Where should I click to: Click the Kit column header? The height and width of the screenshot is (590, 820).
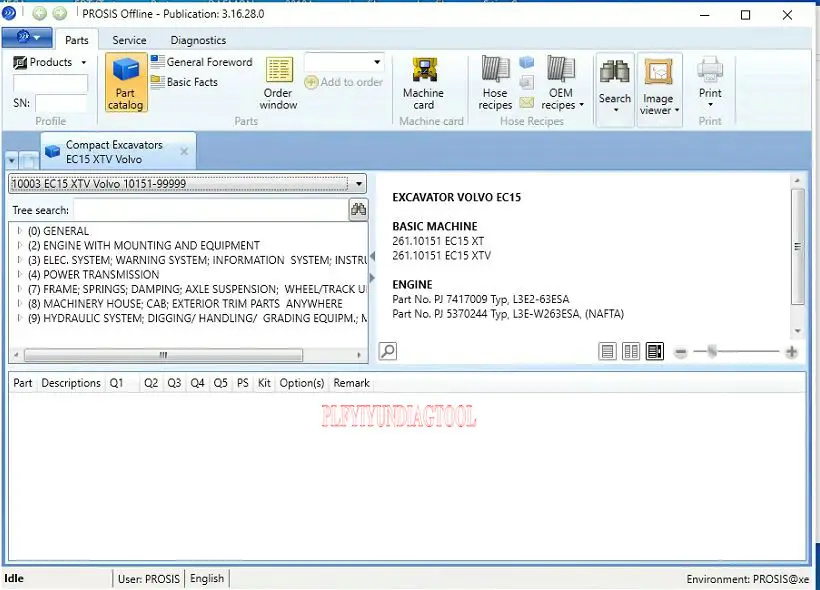click(x=264, y=383)
